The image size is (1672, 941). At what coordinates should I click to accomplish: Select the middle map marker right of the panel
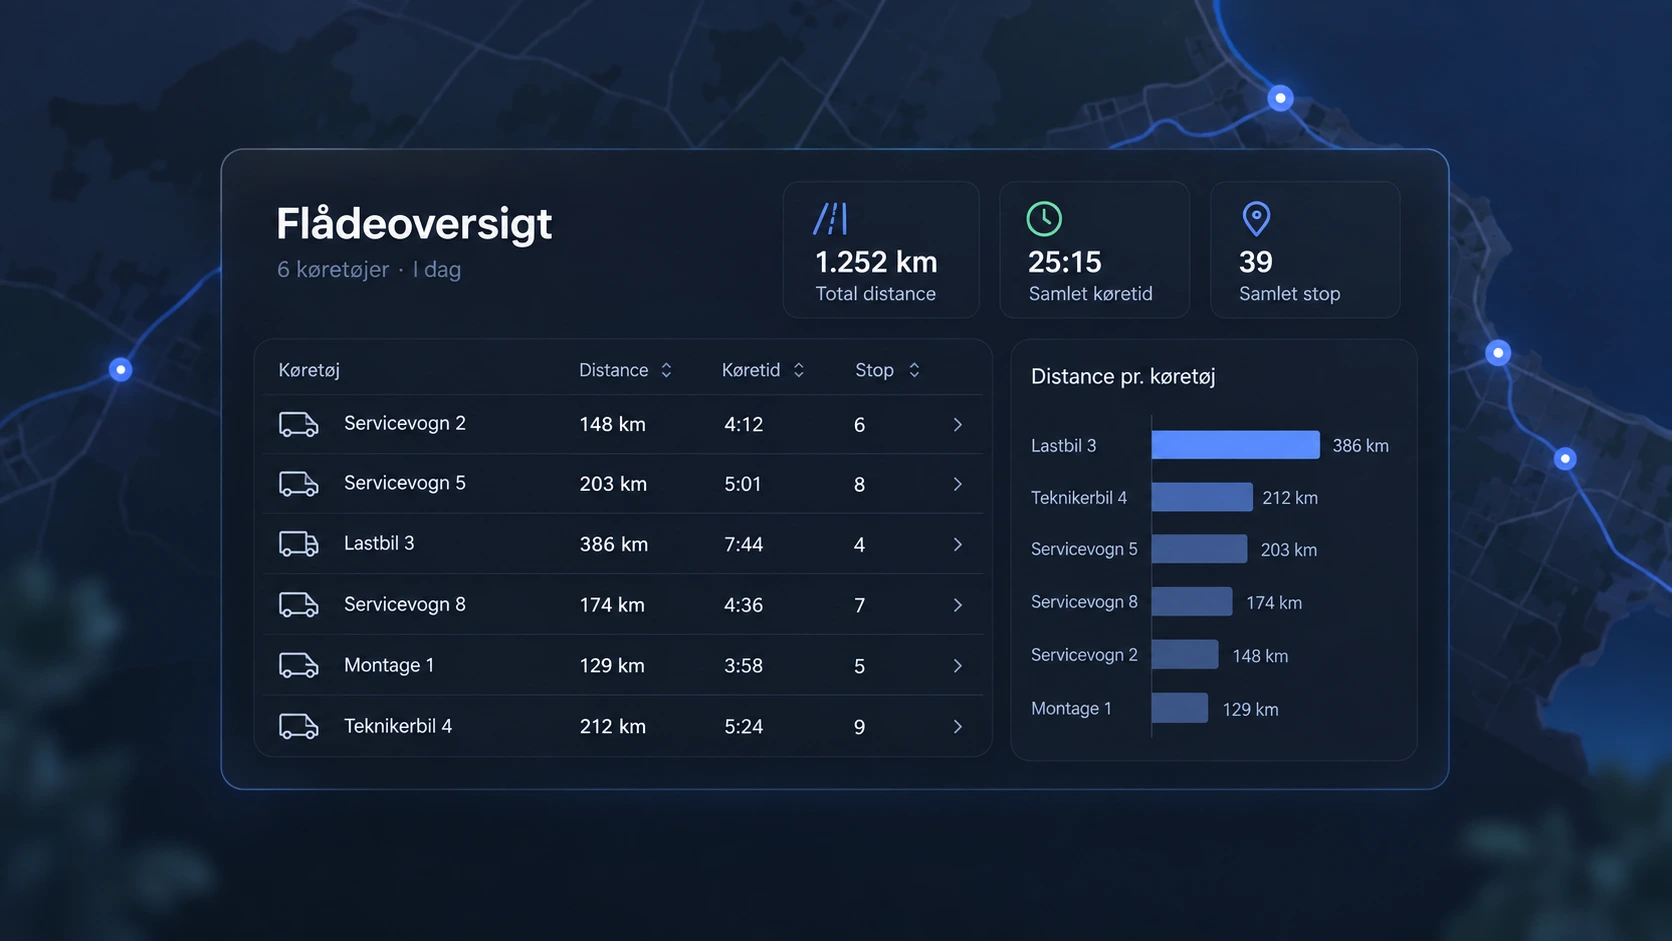point(1498,353)
